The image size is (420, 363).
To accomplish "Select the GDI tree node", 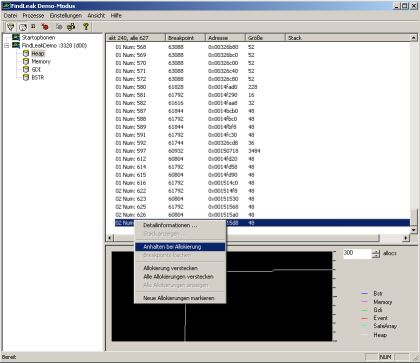I will click(x=36, y=70).
